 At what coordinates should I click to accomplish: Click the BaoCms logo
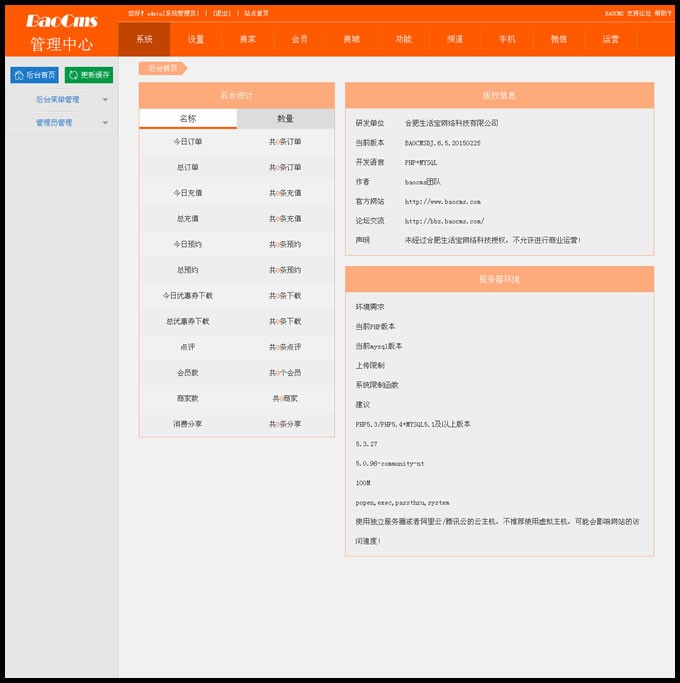[61, 21]
